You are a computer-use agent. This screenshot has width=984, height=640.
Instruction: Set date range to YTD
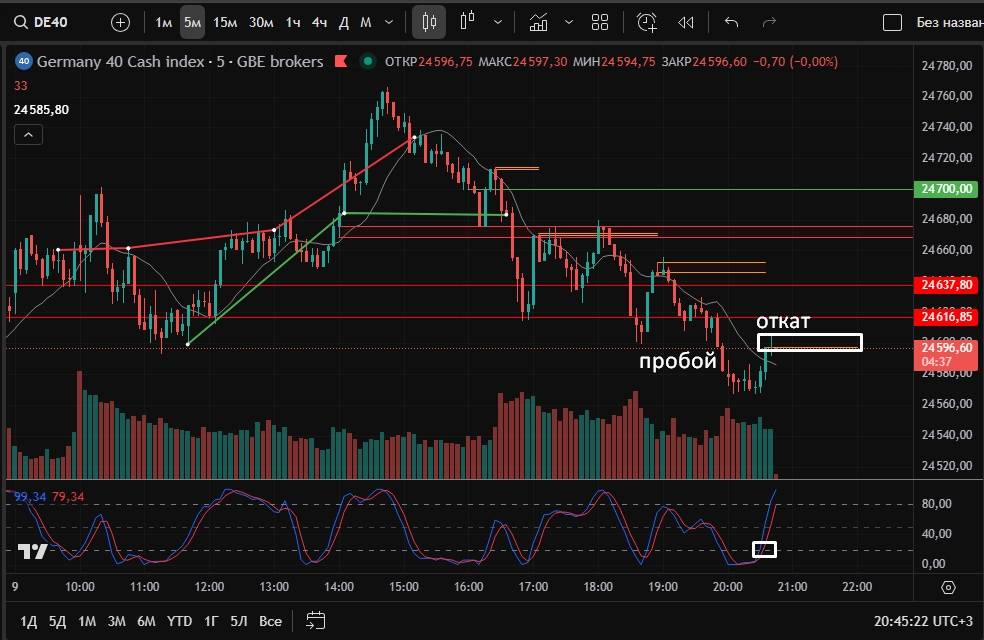pyautogui.click(x=179, y=621)
